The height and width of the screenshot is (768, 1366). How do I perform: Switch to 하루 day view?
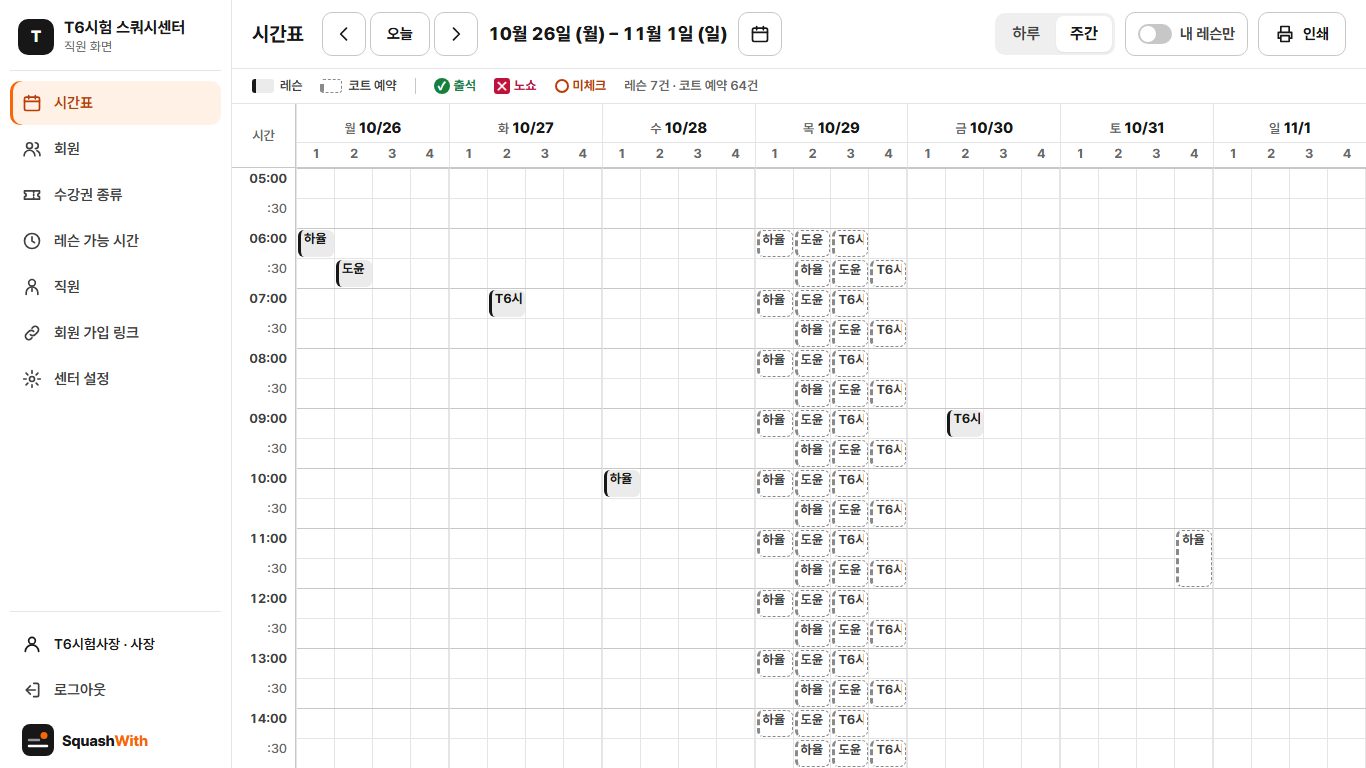1026,34
